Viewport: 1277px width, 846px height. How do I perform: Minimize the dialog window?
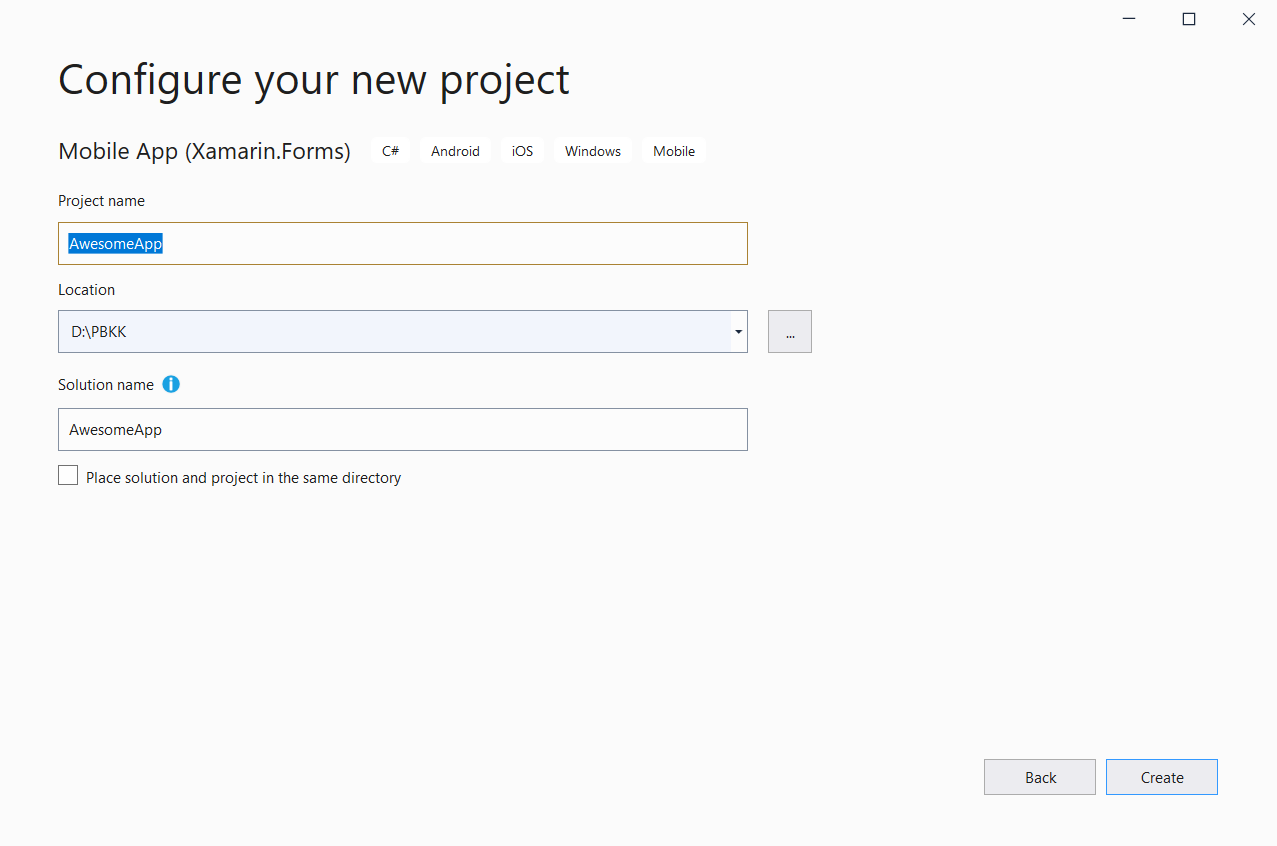pyautogui.click(x=1128, y=19)
